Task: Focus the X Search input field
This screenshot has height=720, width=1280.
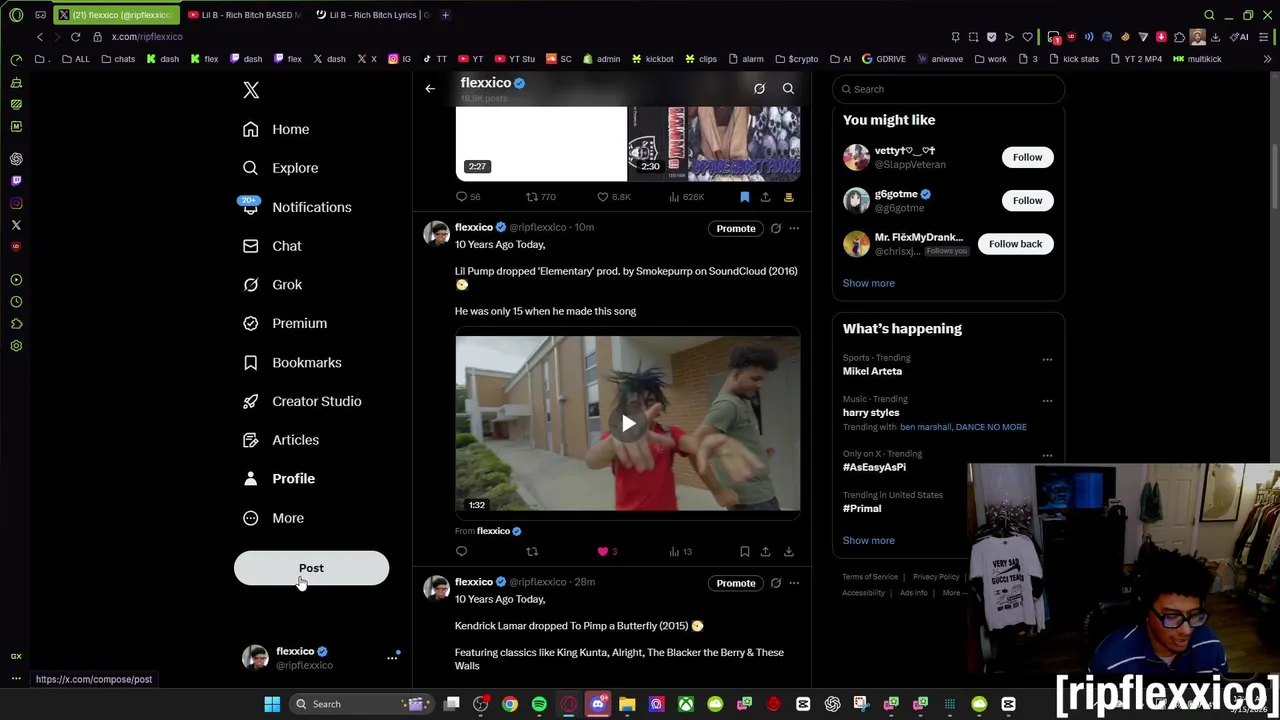Action: tap(948, 89)
